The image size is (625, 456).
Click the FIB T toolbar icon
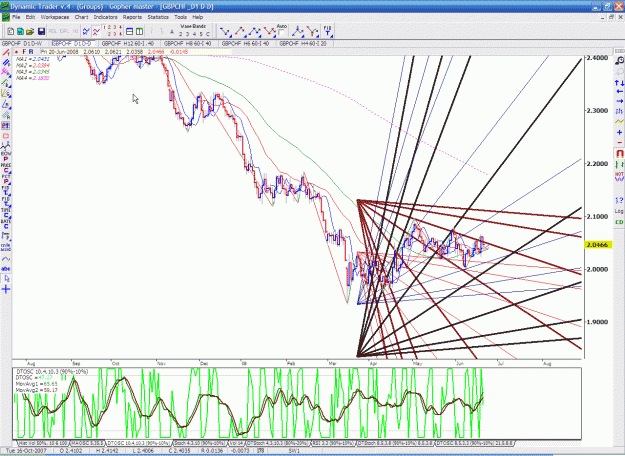click(328, 31)
